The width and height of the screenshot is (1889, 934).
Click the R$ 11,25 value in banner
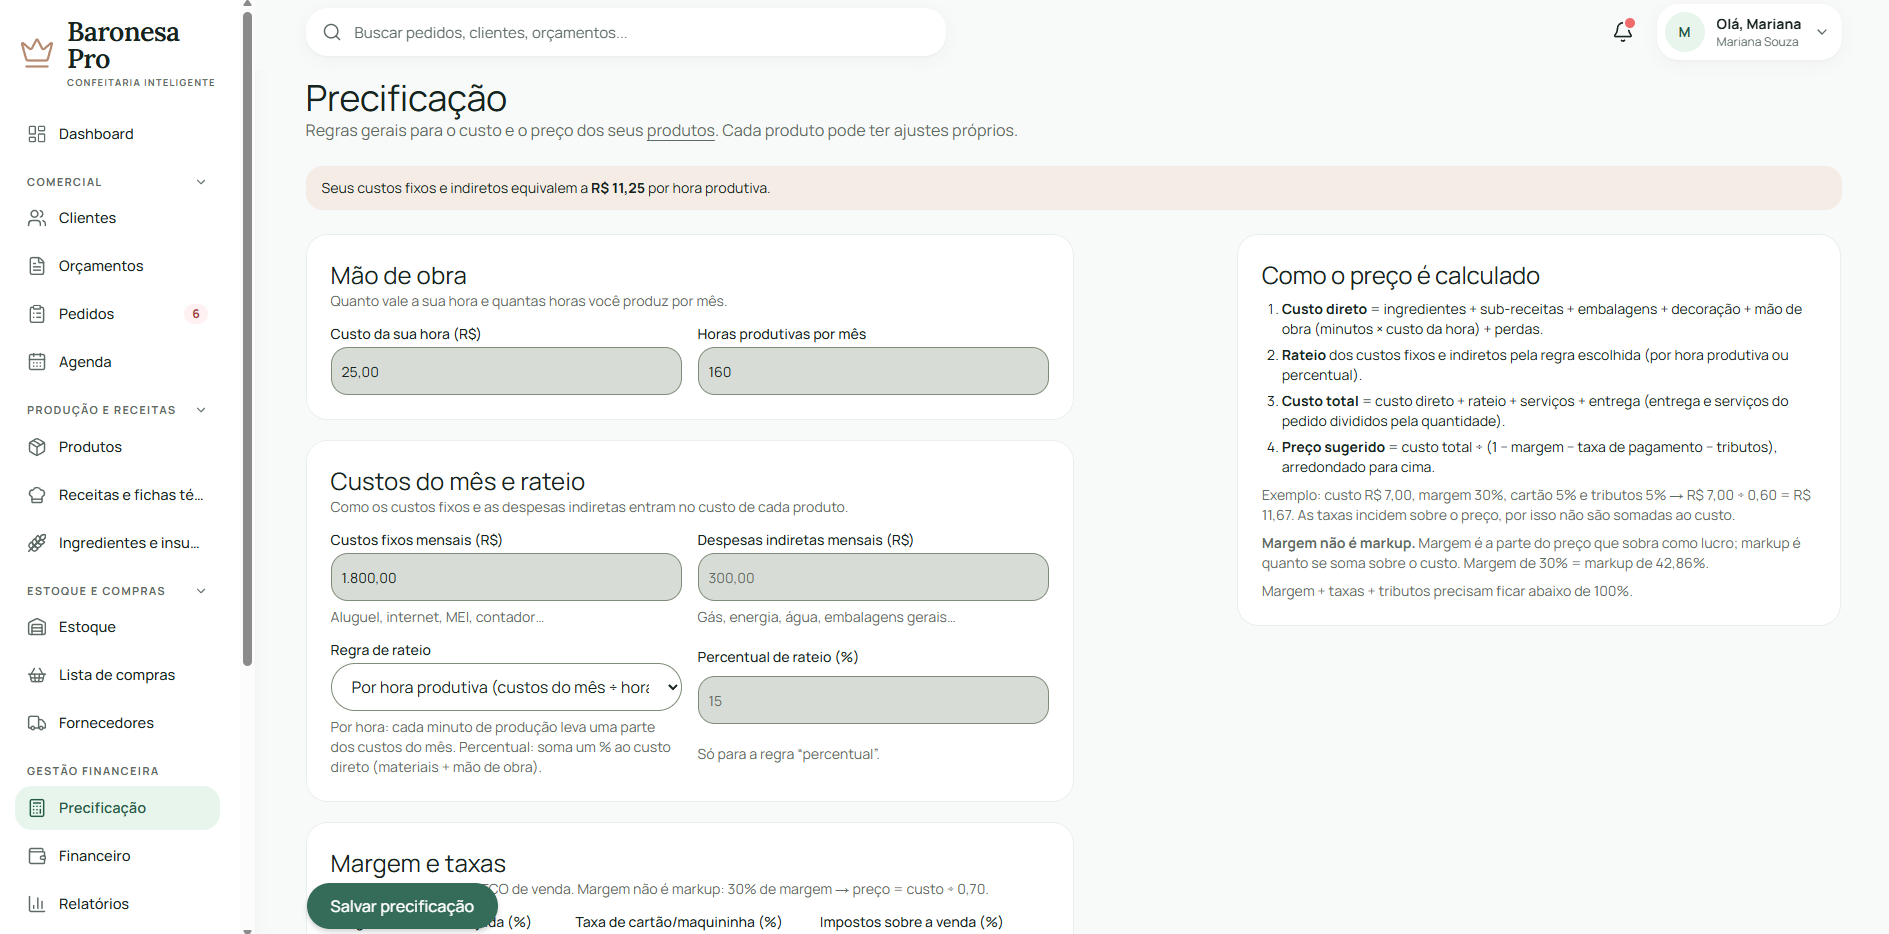pyautogui.click(x=618, y=188)
